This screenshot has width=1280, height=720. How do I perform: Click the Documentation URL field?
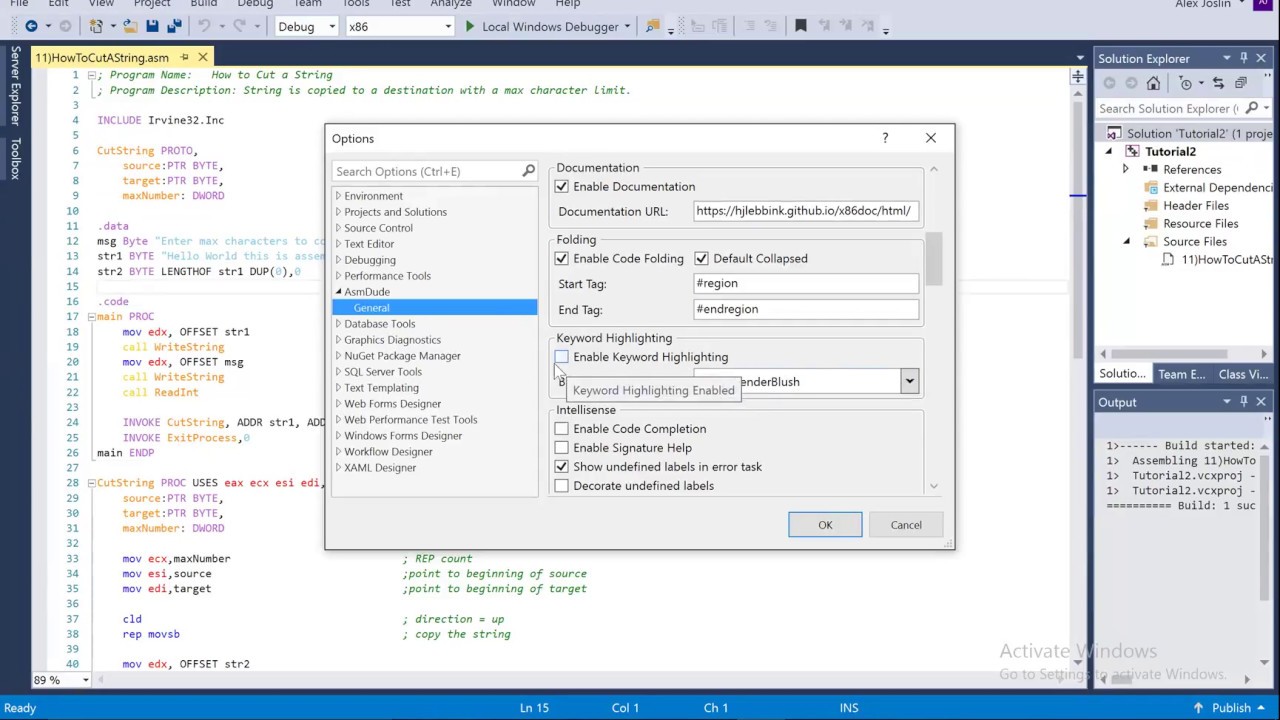click(x=806, y=211)
